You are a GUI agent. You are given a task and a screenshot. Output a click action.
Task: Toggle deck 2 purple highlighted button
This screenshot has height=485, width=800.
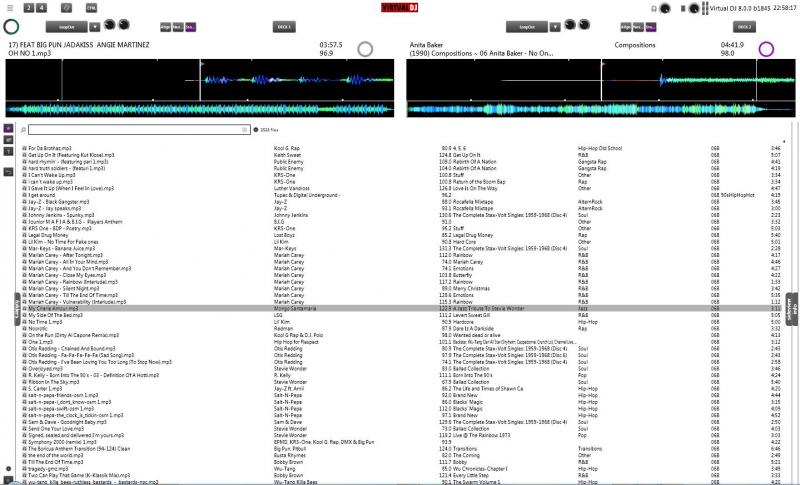(651, 27)
